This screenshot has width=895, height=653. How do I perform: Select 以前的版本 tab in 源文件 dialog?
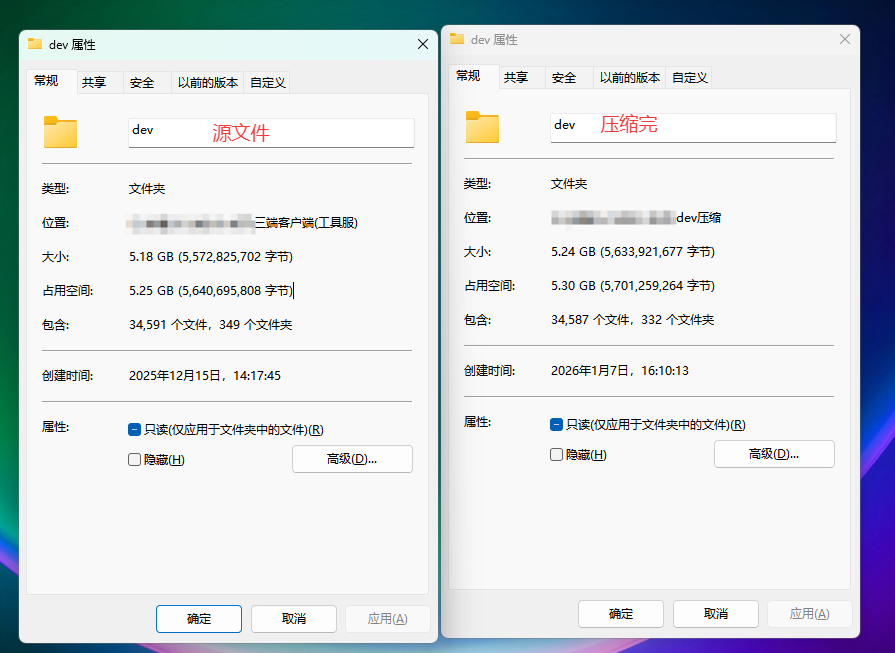coord(208,83)
